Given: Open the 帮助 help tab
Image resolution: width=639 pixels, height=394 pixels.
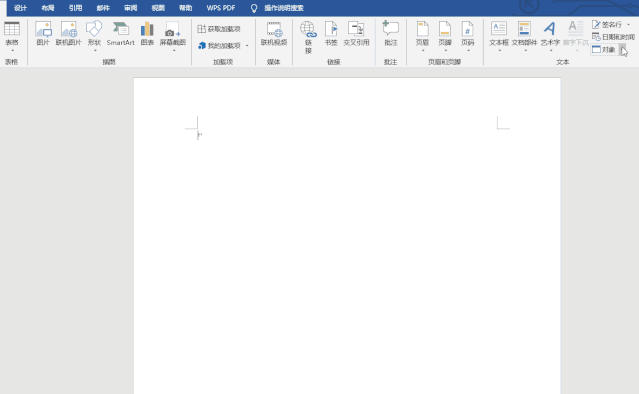Looking at the screenshot, I should pos(185,8).
